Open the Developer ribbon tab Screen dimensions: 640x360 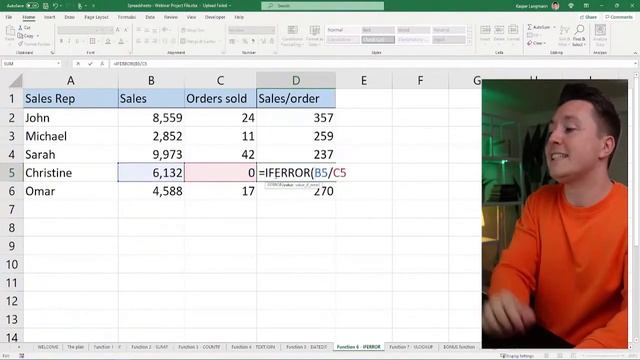[x=215, y=17]
